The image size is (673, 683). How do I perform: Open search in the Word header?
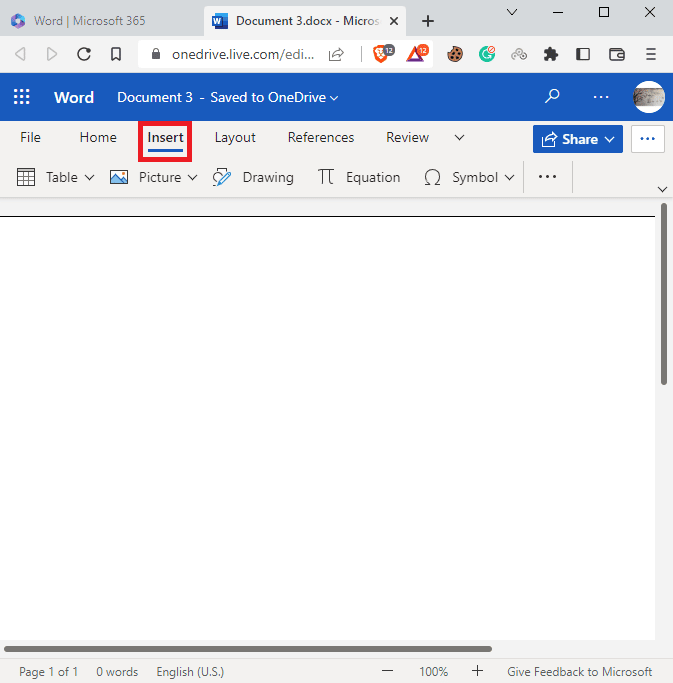[x=552, y=96]
